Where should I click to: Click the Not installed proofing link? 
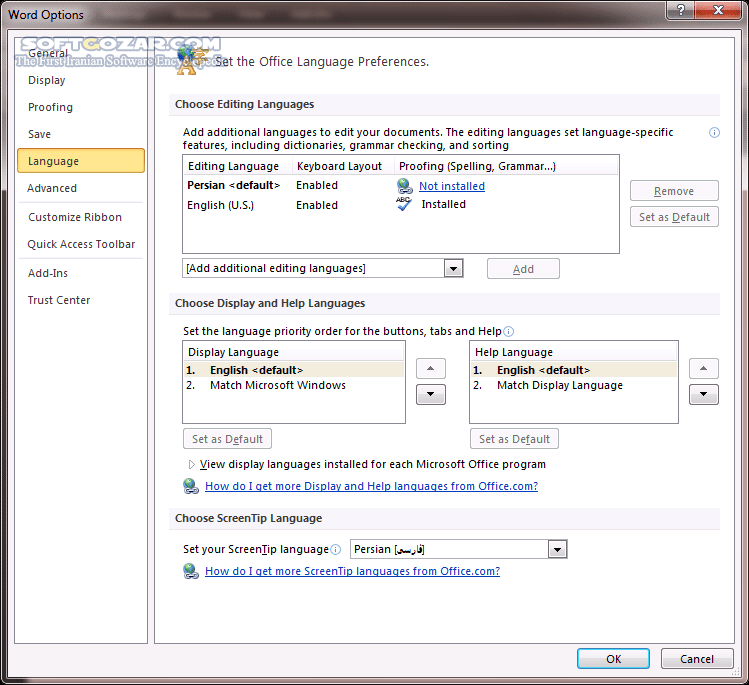coord(452,186)
